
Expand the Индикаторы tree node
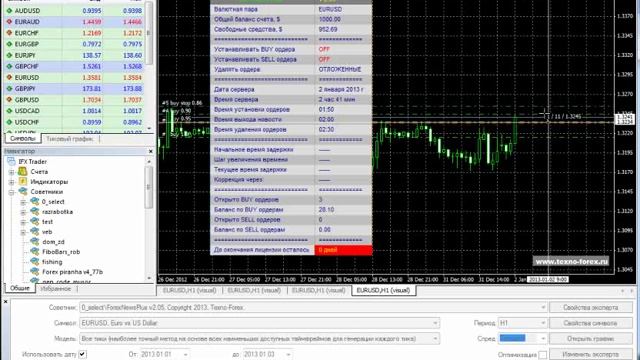tap(11, 182)
